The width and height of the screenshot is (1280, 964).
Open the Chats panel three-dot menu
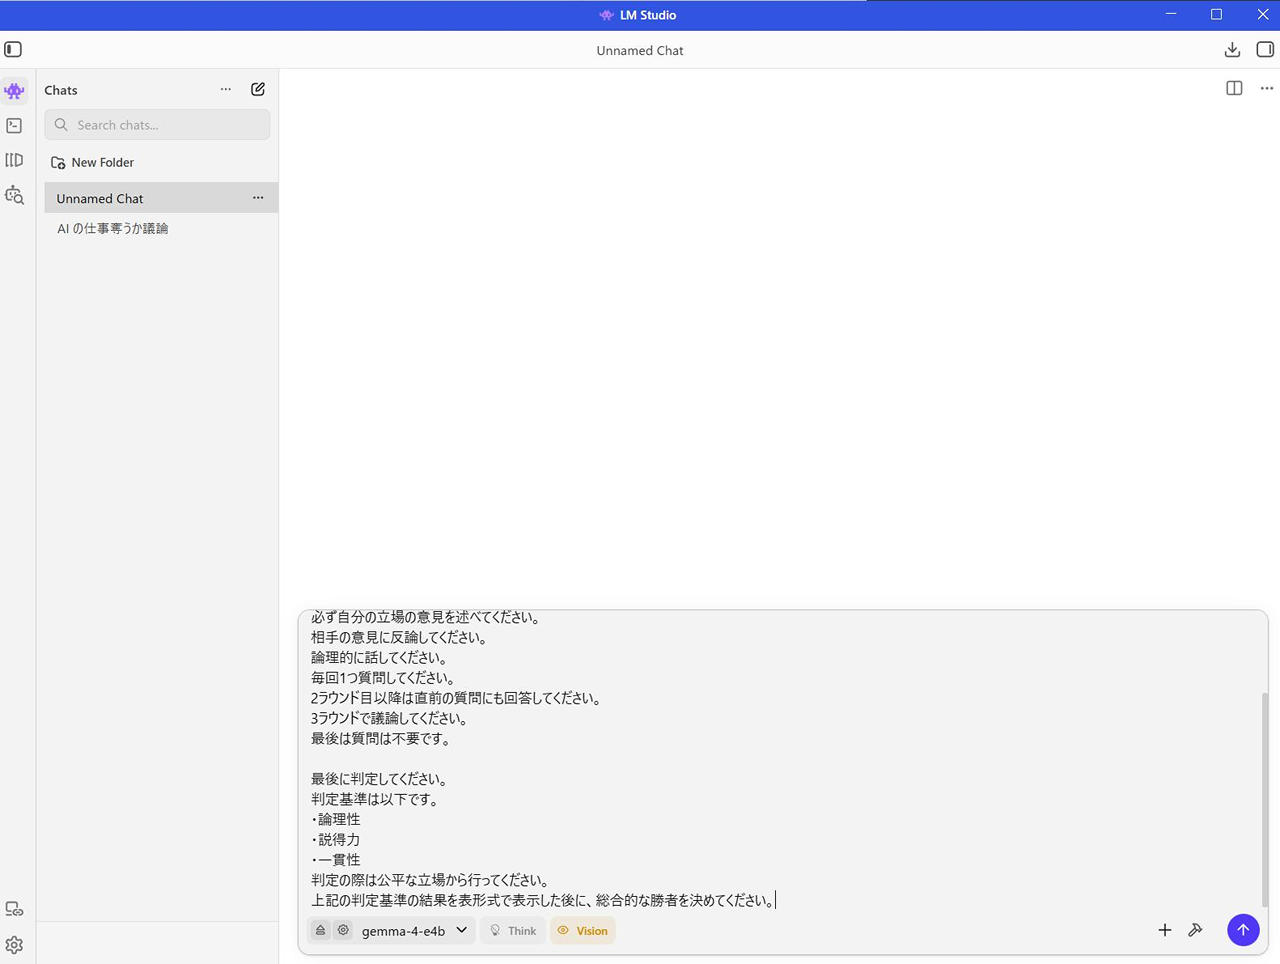226,89
